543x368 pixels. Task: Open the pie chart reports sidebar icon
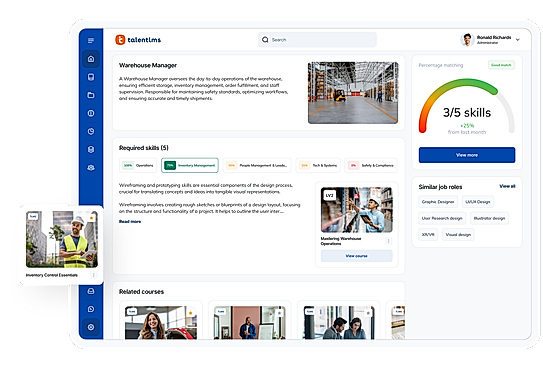pos(91,131)
